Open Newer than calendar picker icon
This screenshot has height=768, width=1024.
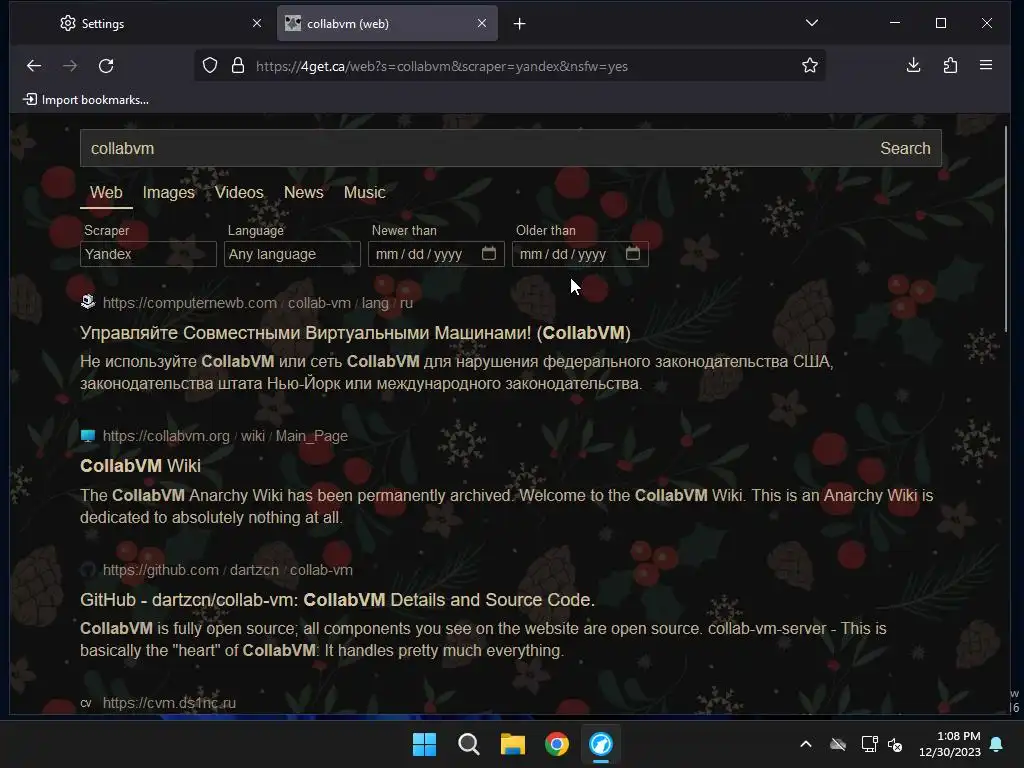coord(488,253)
